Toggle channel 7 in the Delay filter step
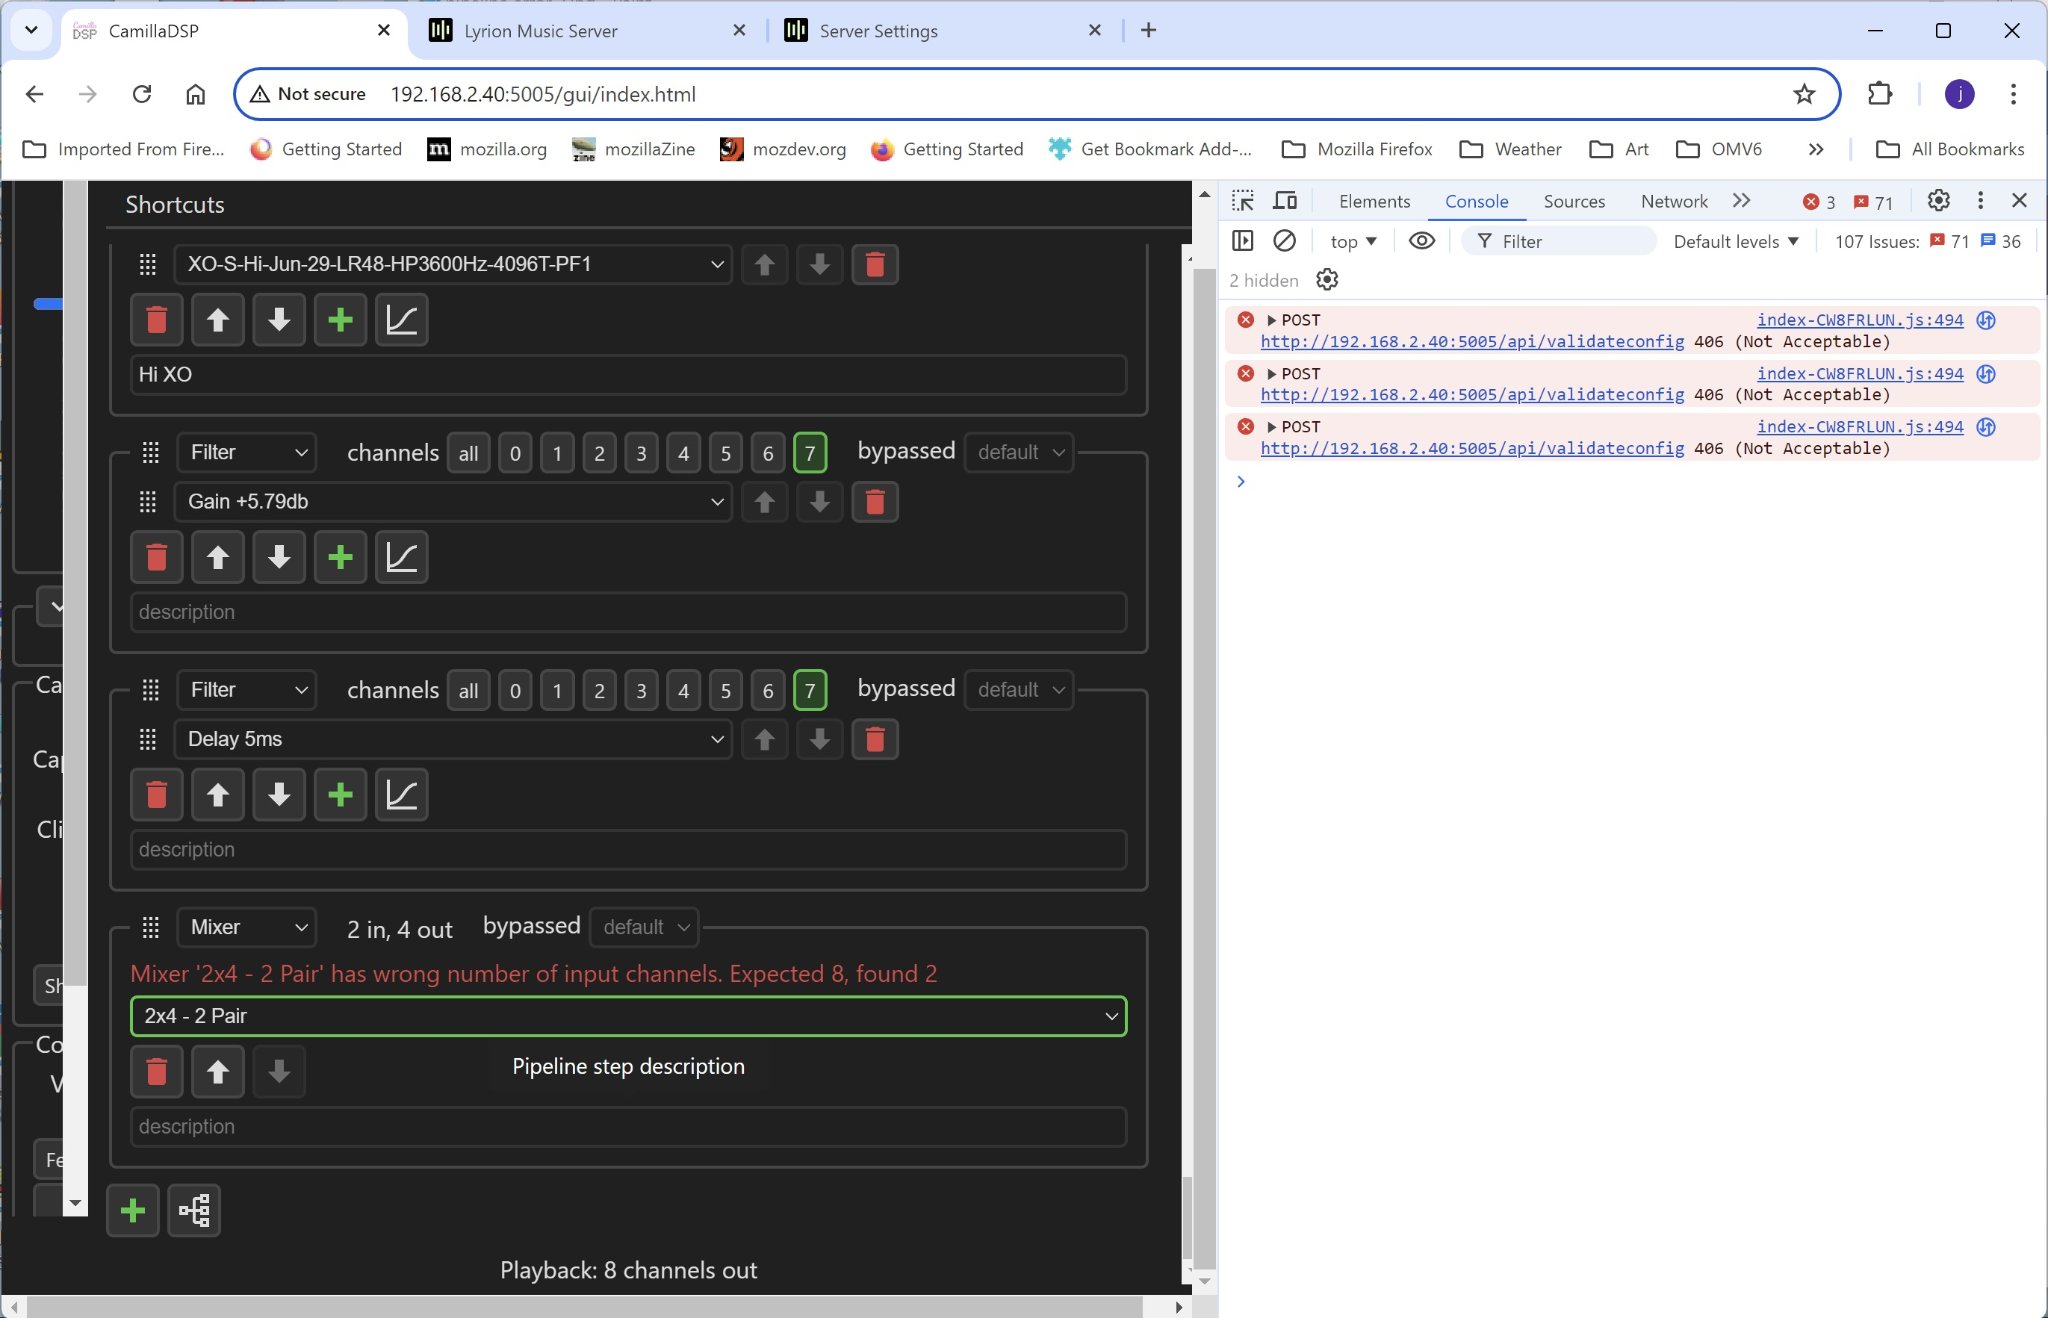 pos(810,690)
